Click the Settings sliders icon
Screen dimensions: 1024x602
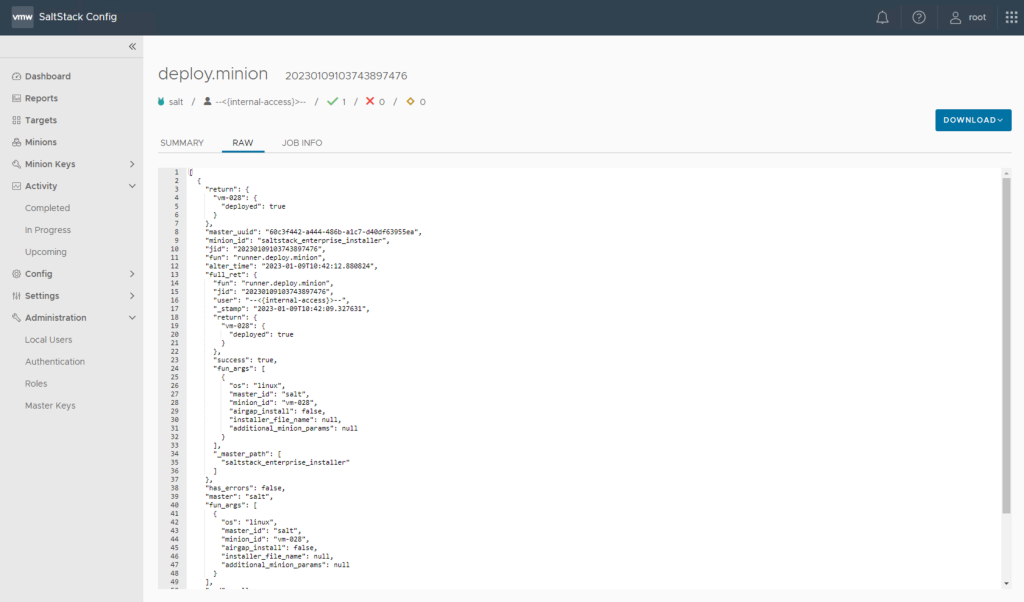(x=16, y=296)
